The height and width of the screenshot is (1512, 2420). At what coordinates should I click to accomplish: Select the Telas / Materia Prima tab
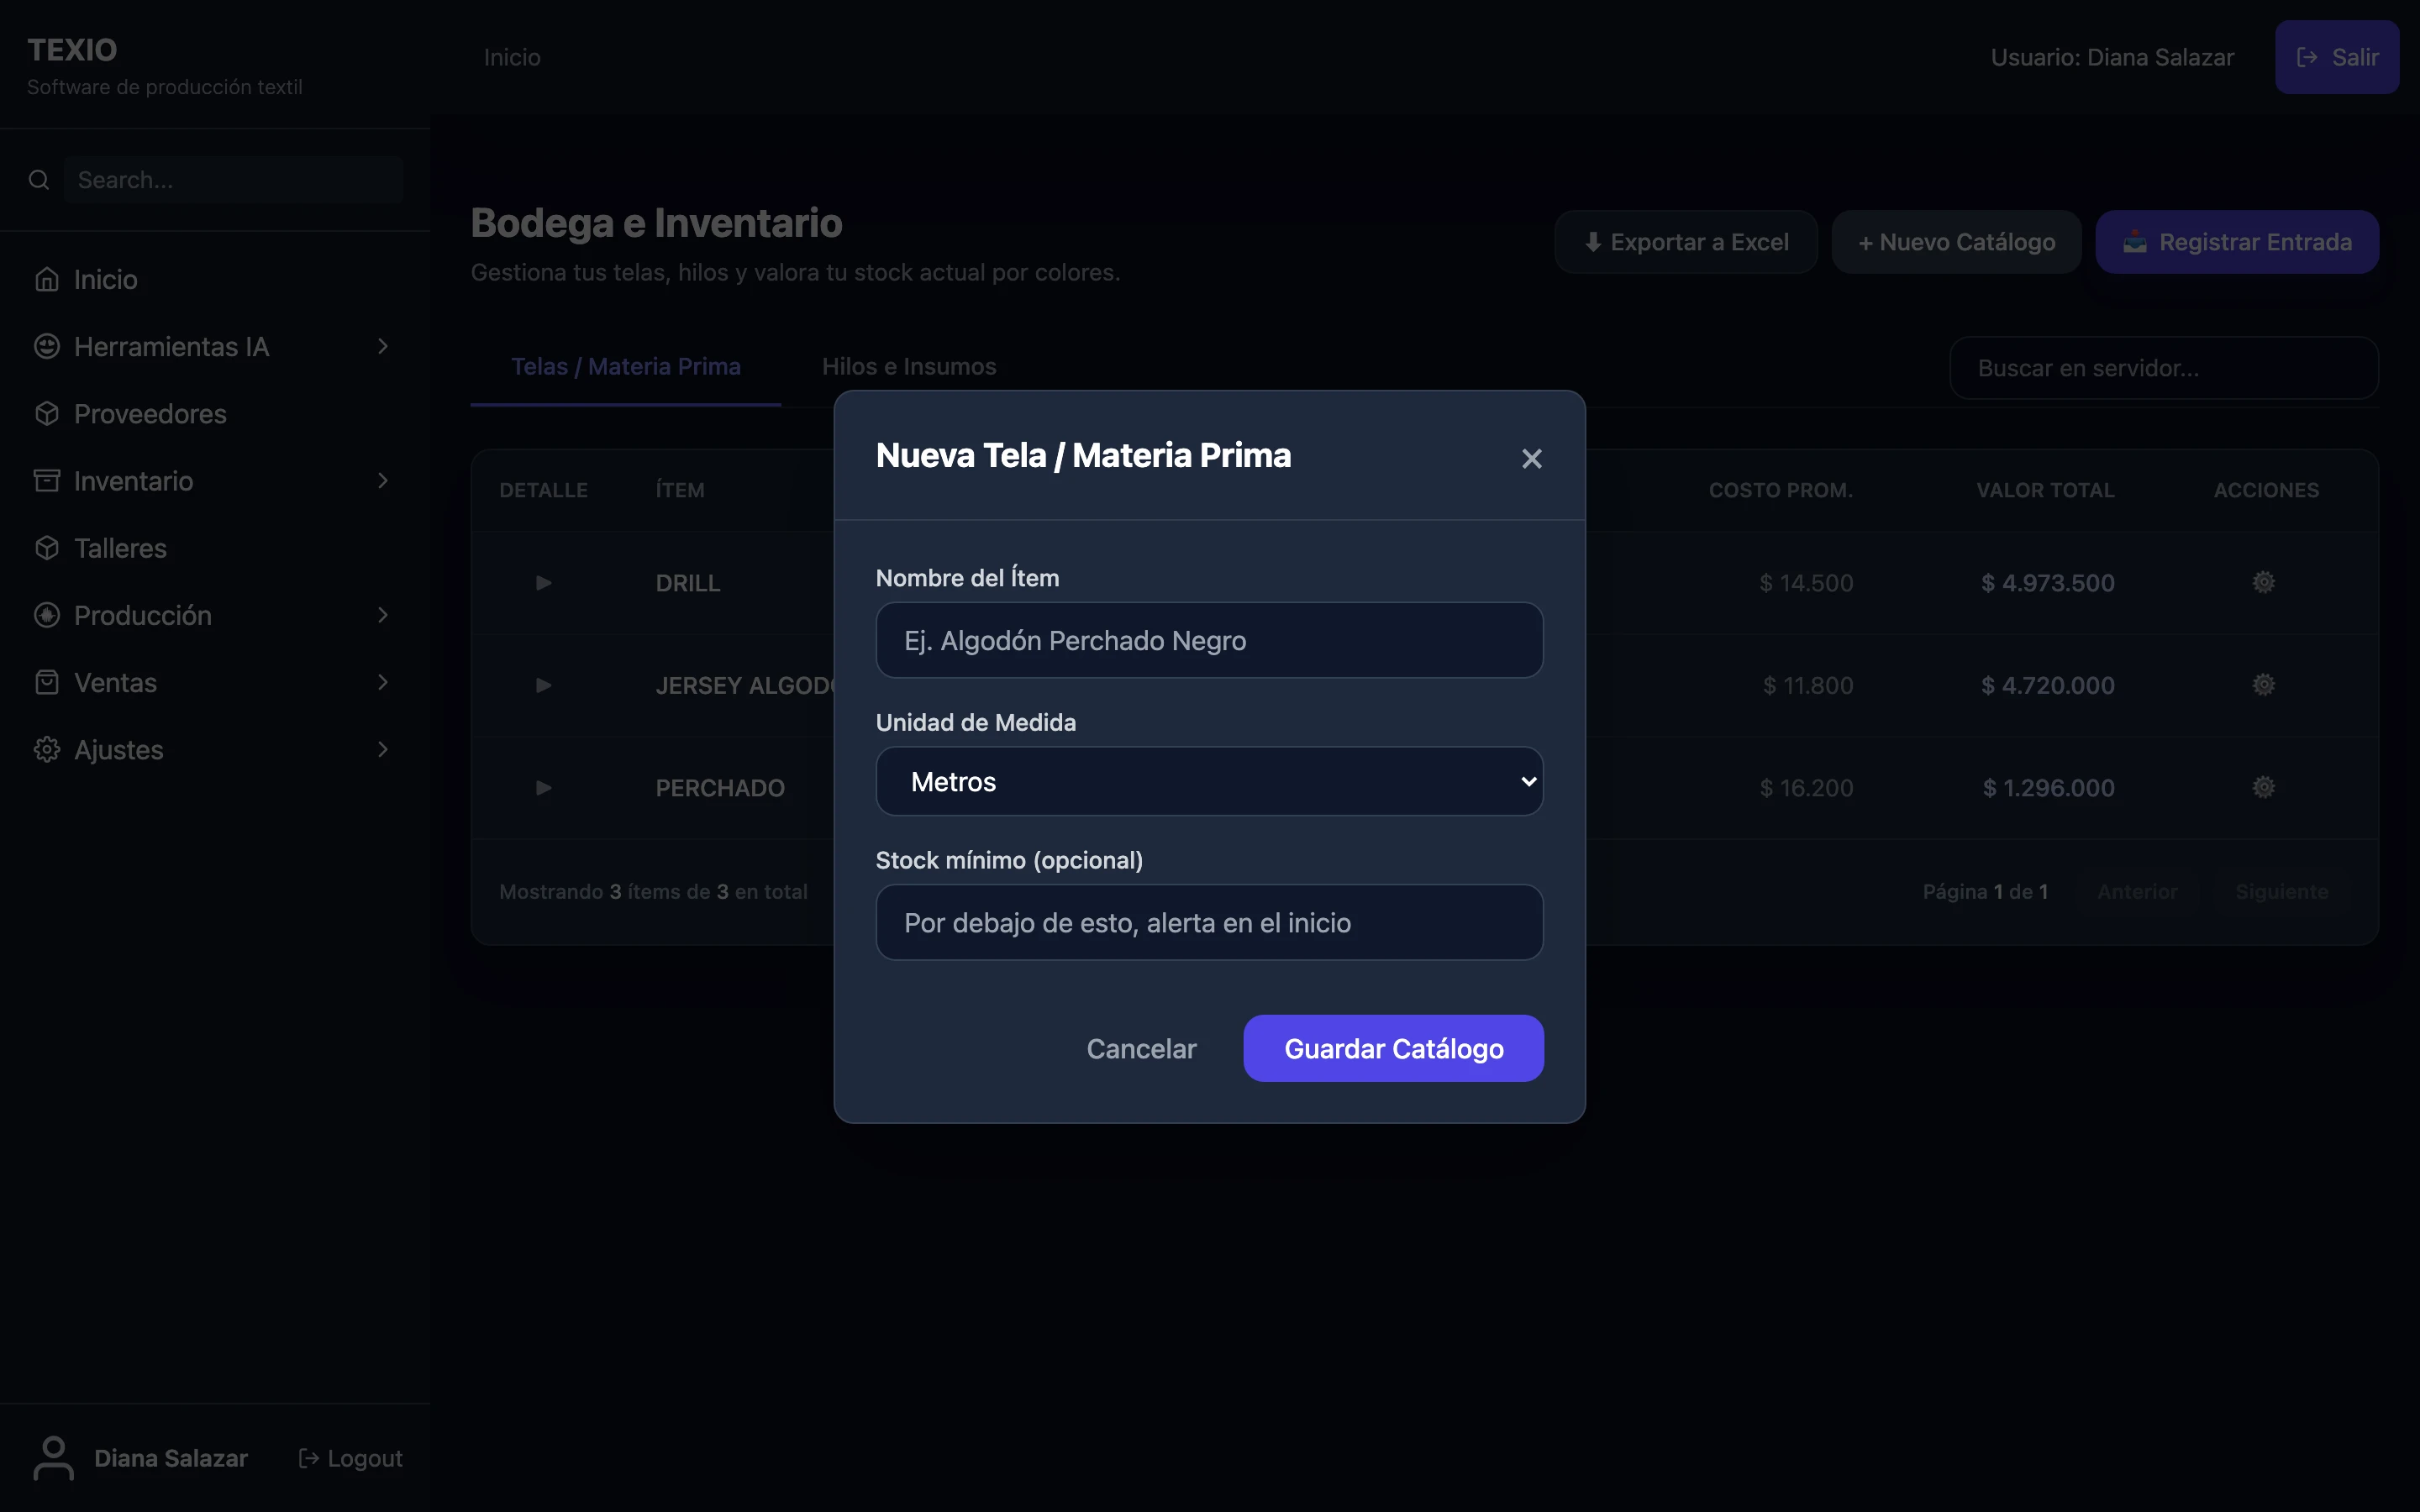tap(626, 366)
